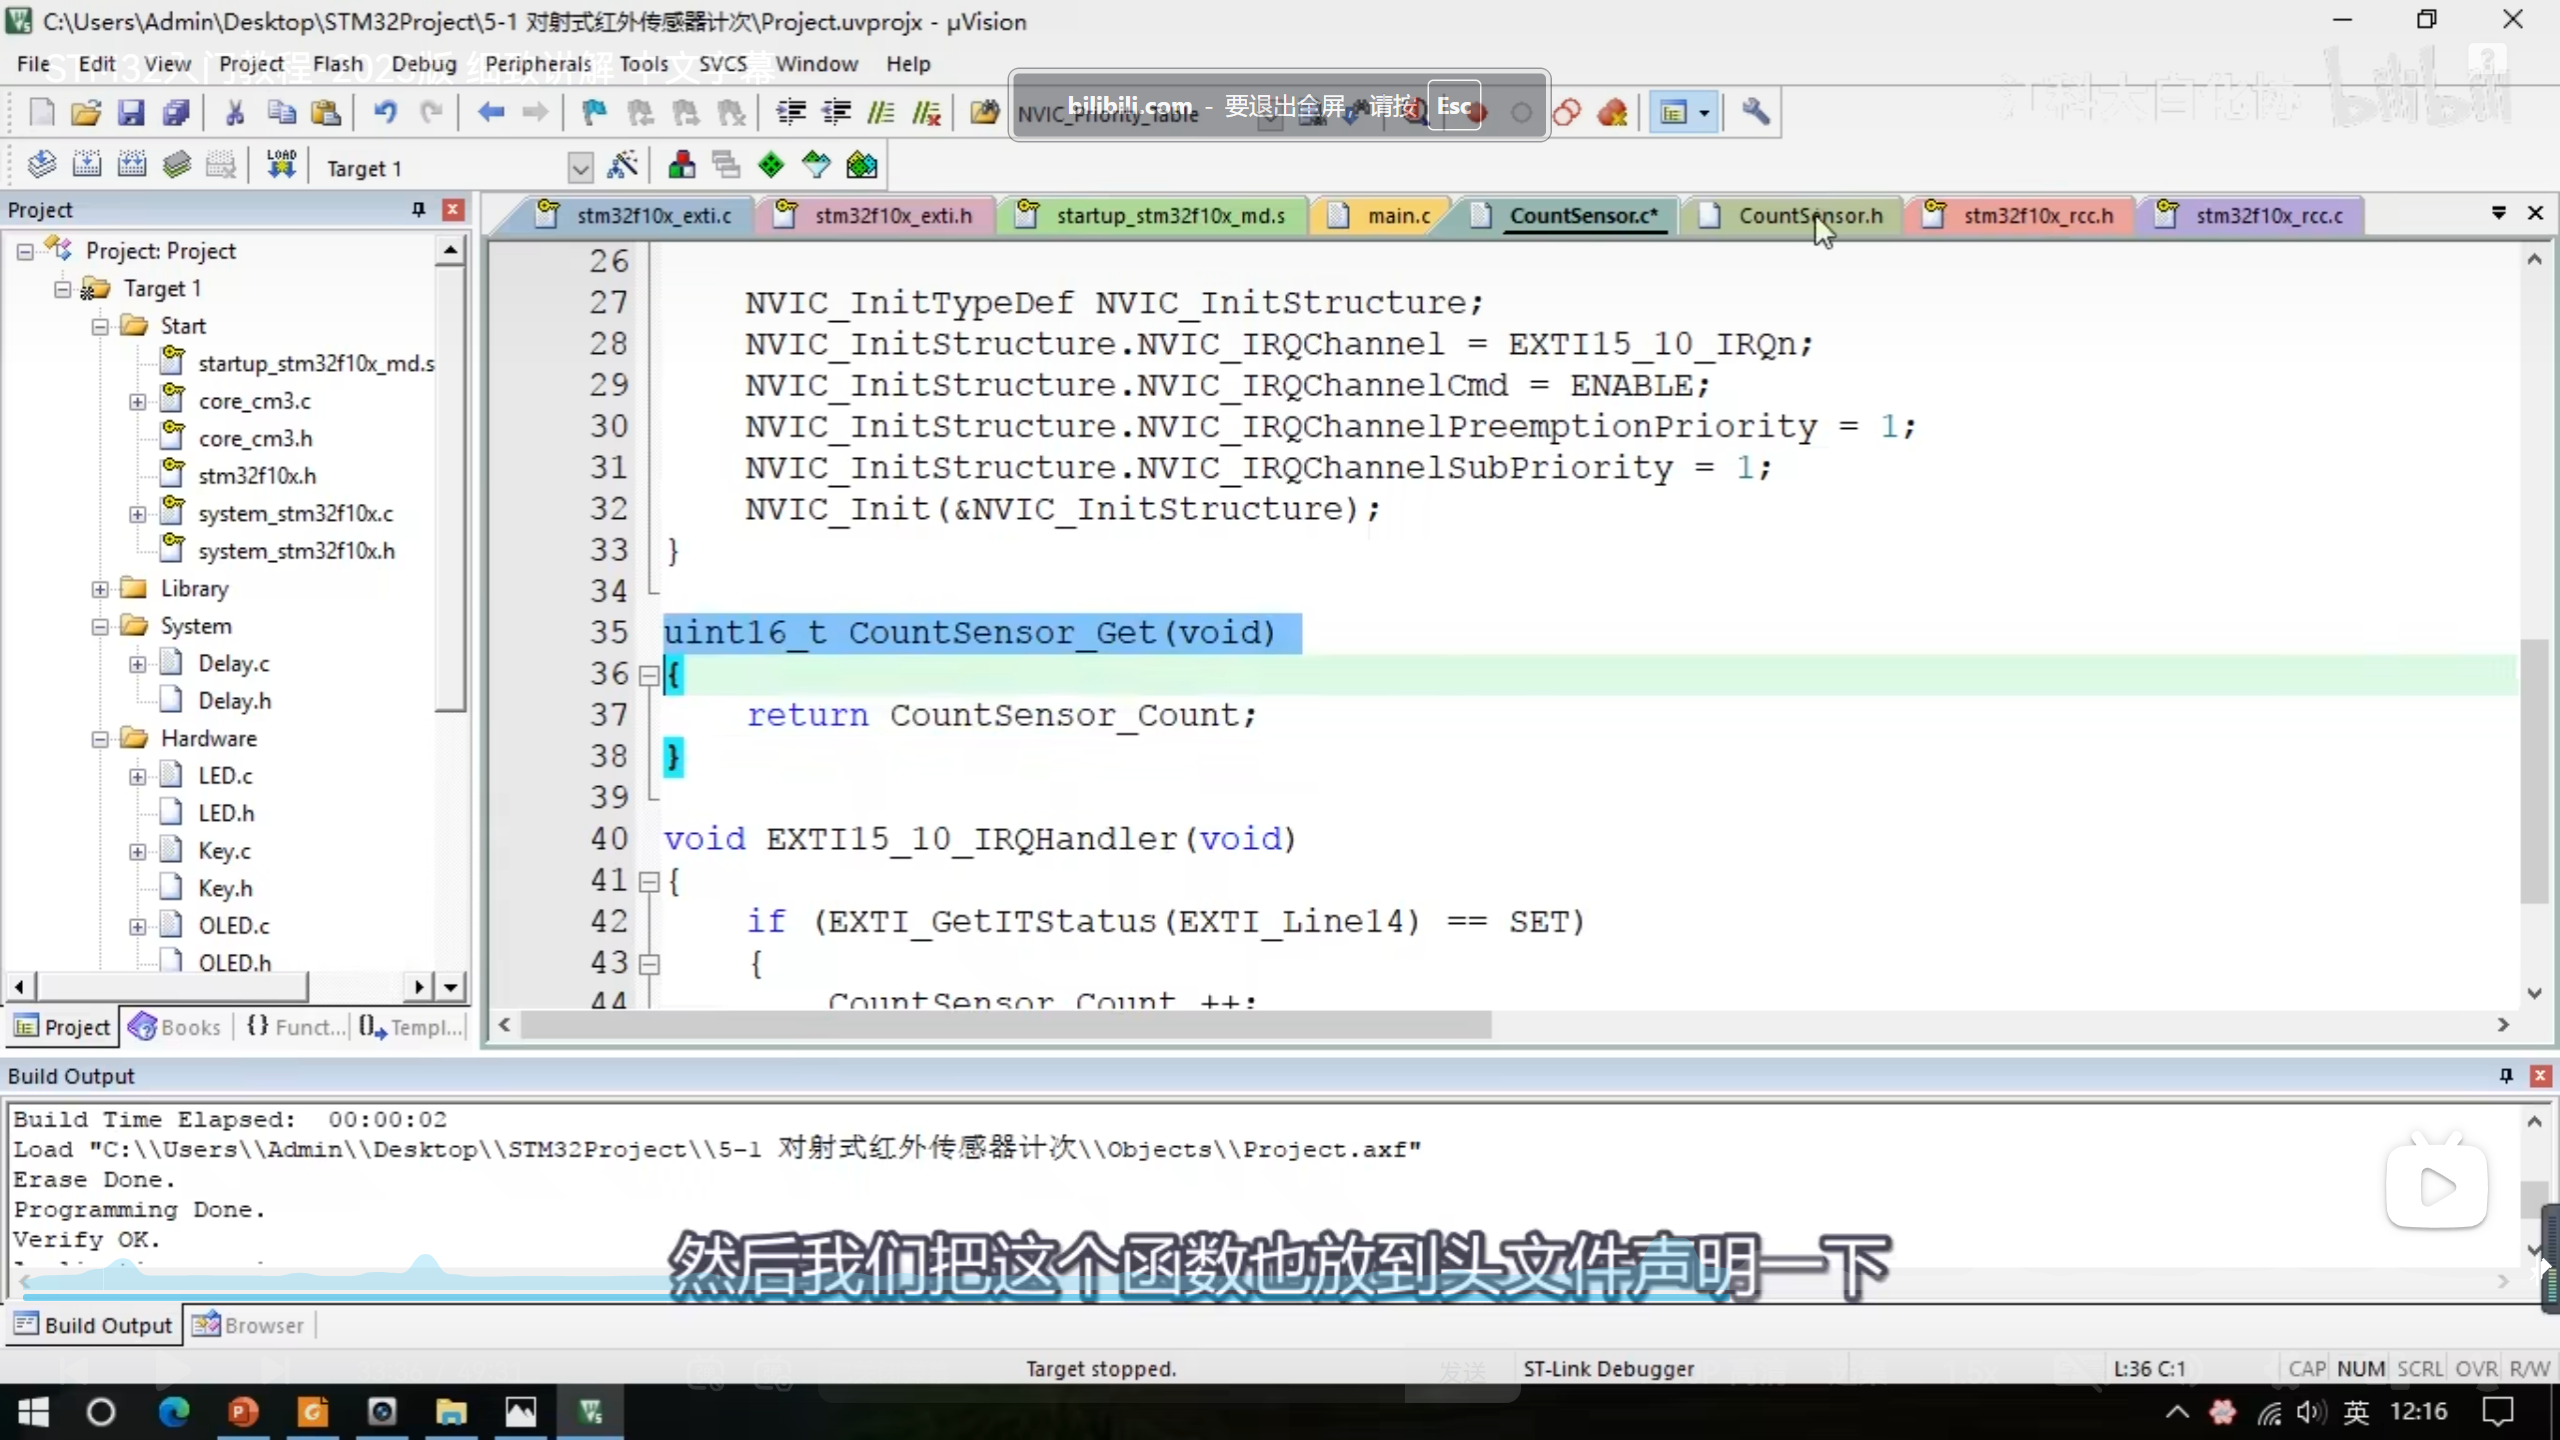Open the Browser output tab

pyautogui.click(x=249, y=1325)
